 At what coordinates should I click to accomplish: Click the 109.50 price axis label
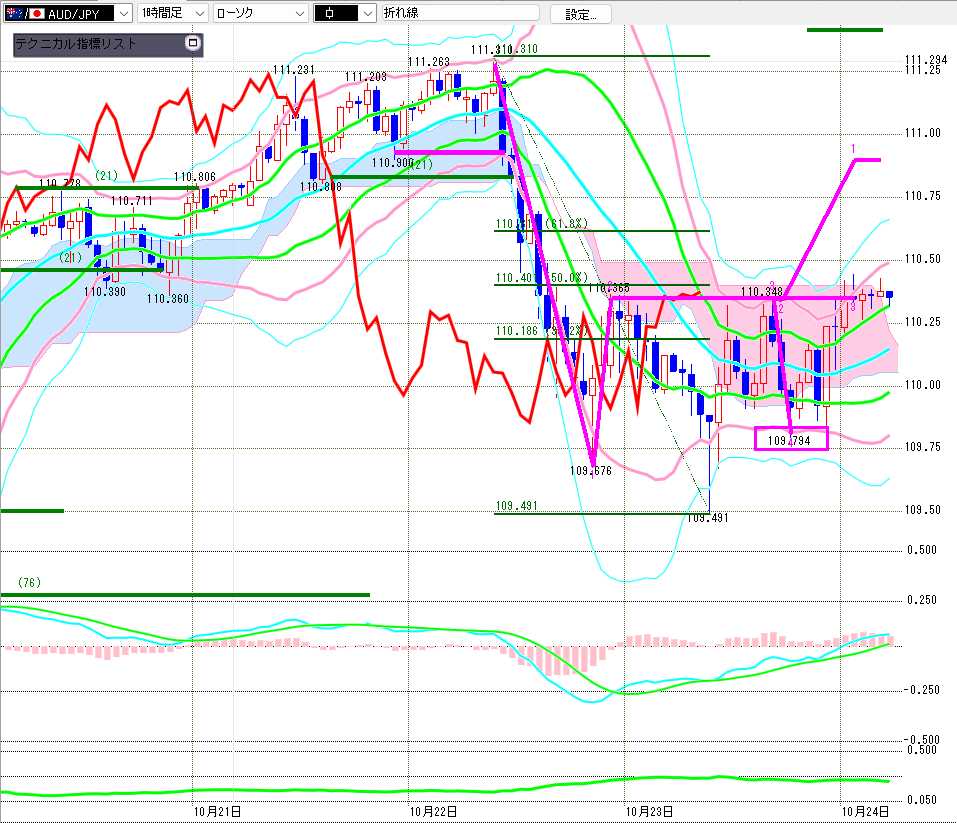coord(923,510)
